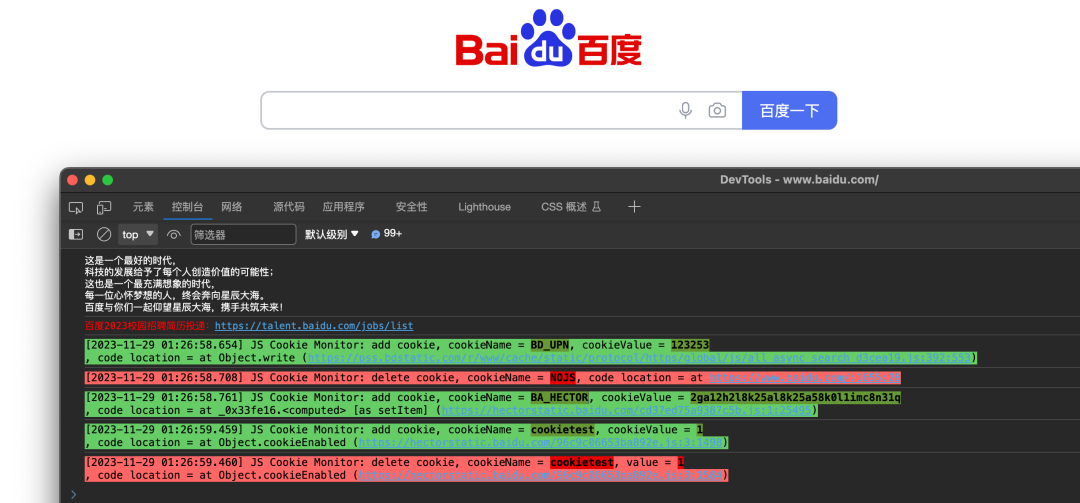Click the camera image search icon
Screen dimensions: 1080x503
pyautogui.click(x=717, y=110)
